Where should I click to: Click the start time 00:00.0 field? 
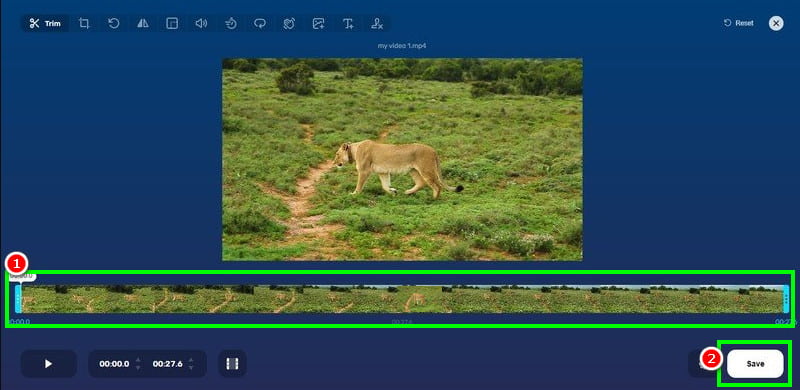coord(114,364)
